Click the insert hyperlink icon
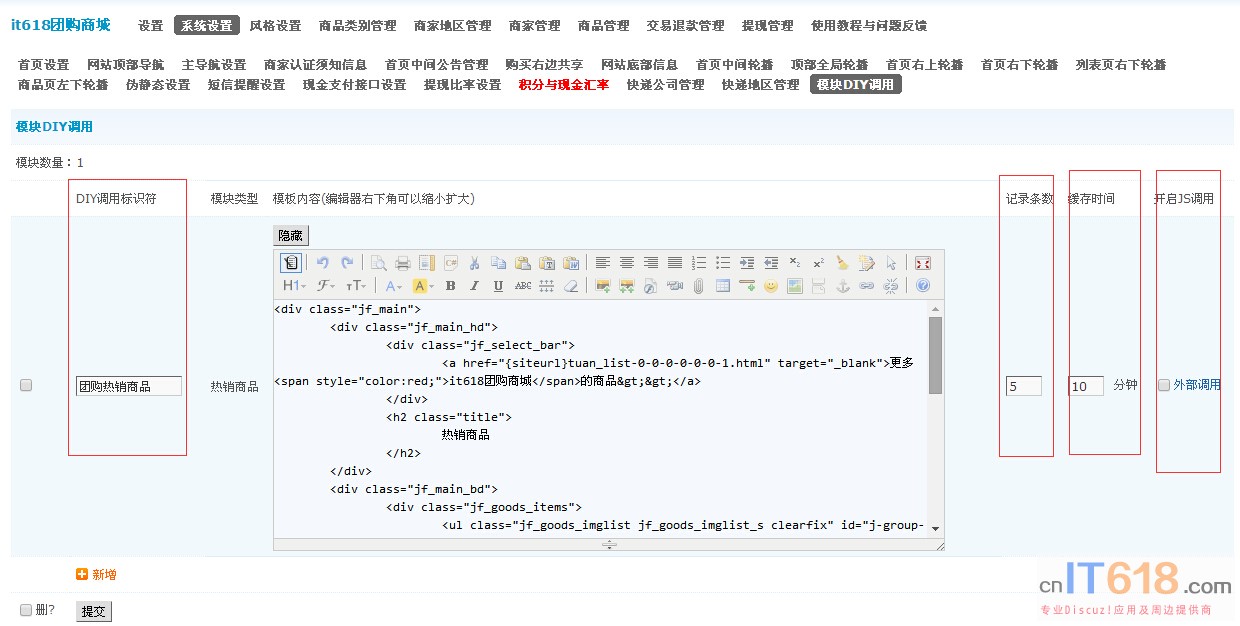The width and height of the screenshot is (1240, 626). 867,286
